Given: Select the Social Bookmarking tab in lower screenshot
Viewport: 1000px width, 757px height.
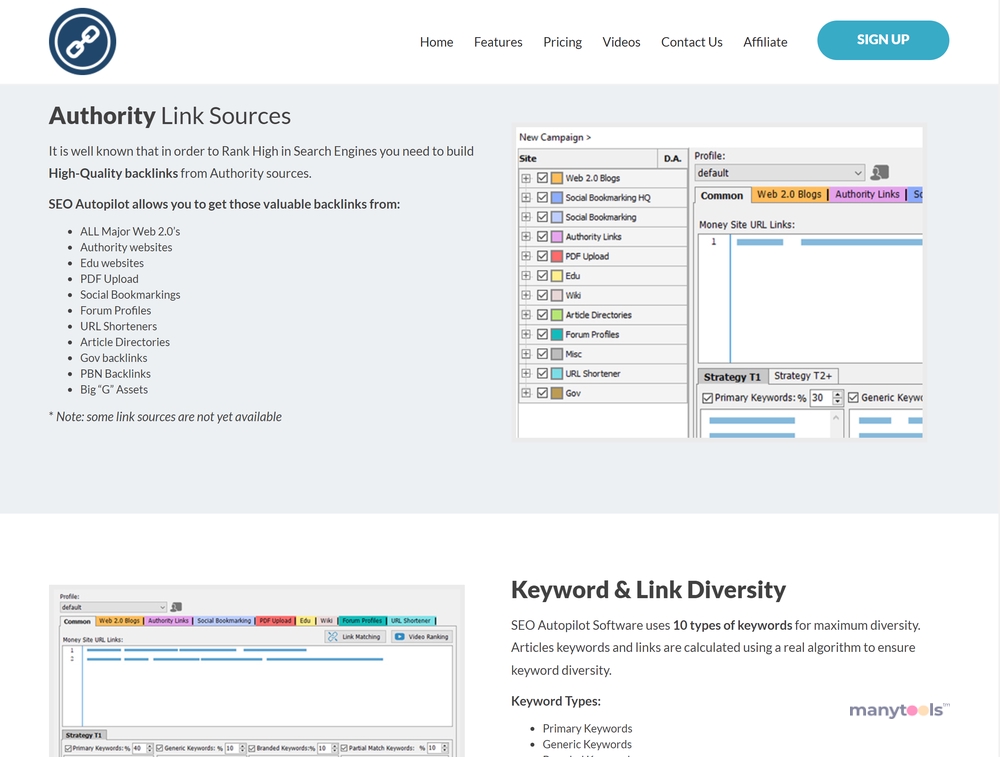Looking at the screenshot, I should 224,621.
